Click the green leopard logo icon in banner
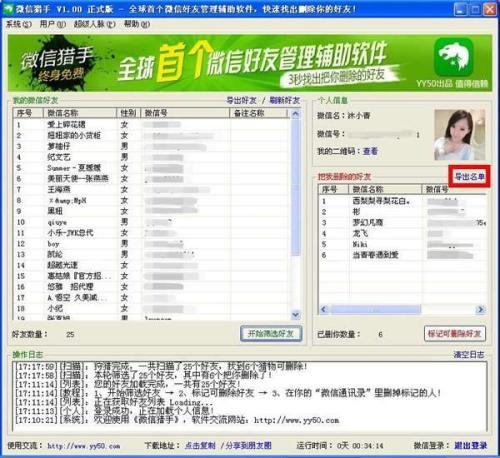This screenshot has width=500, height=458. pyautogui.click(x=454, y=57)
